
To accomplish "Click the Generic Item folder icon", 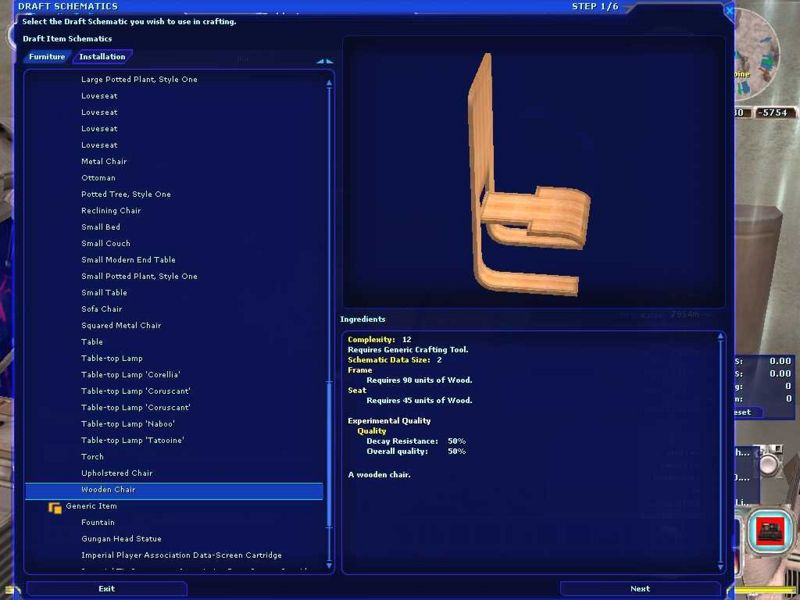I will point(55,507).
